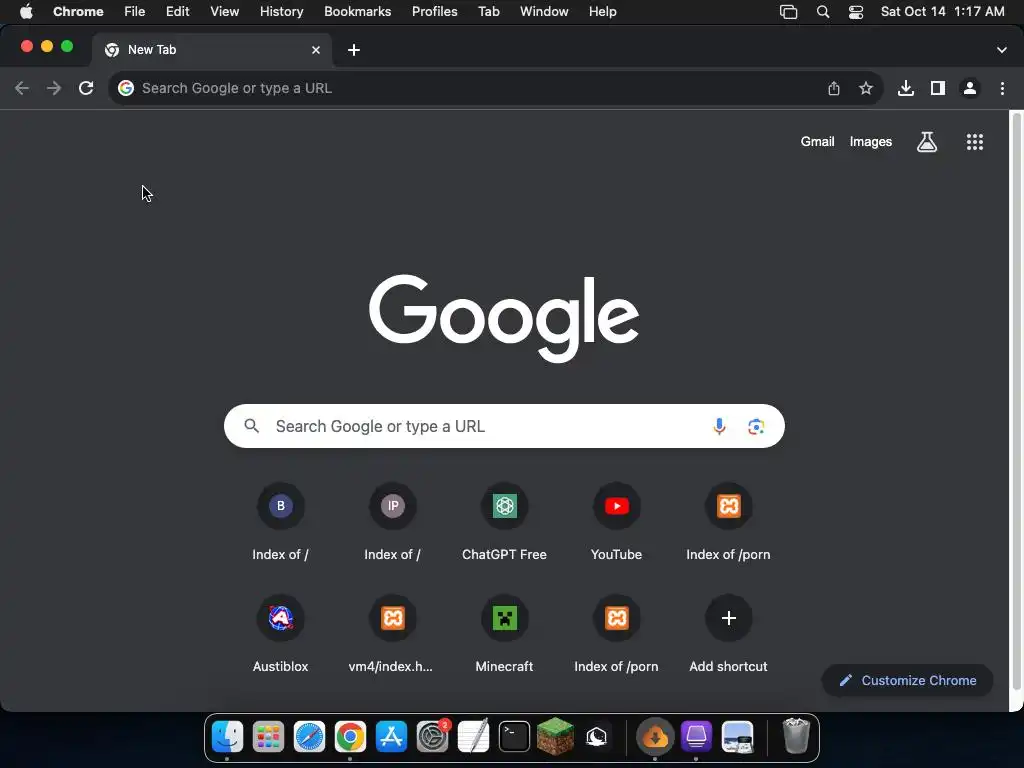Screen dimensions: 1024x768
Task: Open the Edit menu
Action: coord(177,12)
